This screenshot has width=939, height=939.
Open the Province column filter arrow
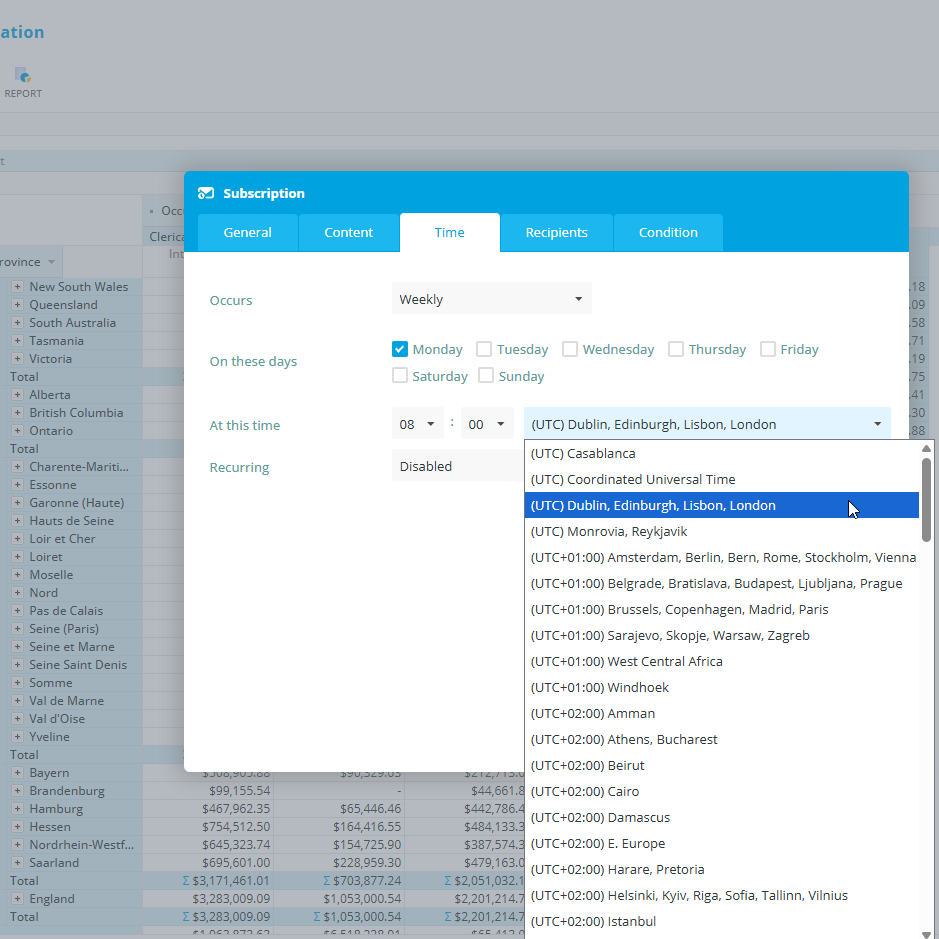click(x=51, y=262)
